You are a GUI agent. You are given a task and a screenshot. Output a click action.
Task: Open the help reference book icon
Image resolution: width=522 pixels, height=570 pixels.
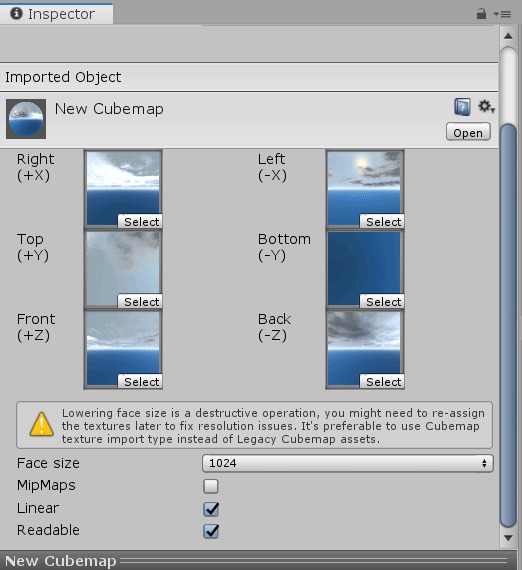pyautogui.click(x=462, y=107)
